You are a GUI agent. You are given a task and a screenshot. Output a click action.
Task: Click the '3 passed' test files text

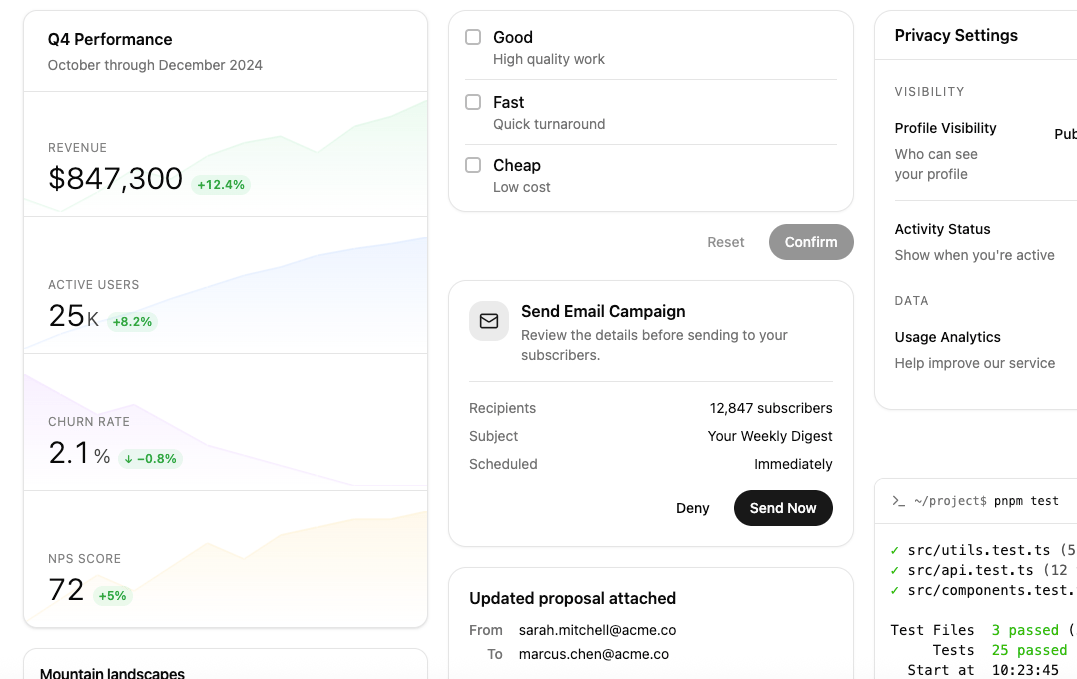pos(1025,630)
